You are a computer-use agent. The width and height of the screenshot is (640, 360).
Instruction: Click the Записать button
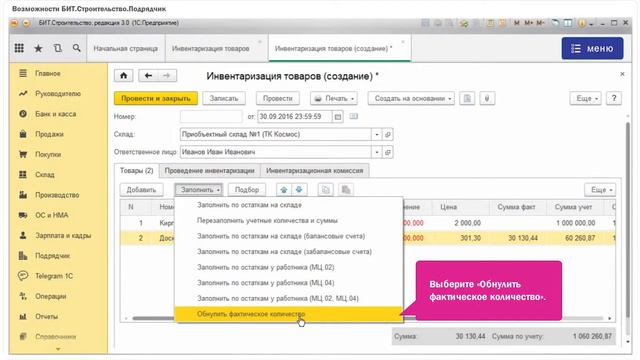(224, 98)
